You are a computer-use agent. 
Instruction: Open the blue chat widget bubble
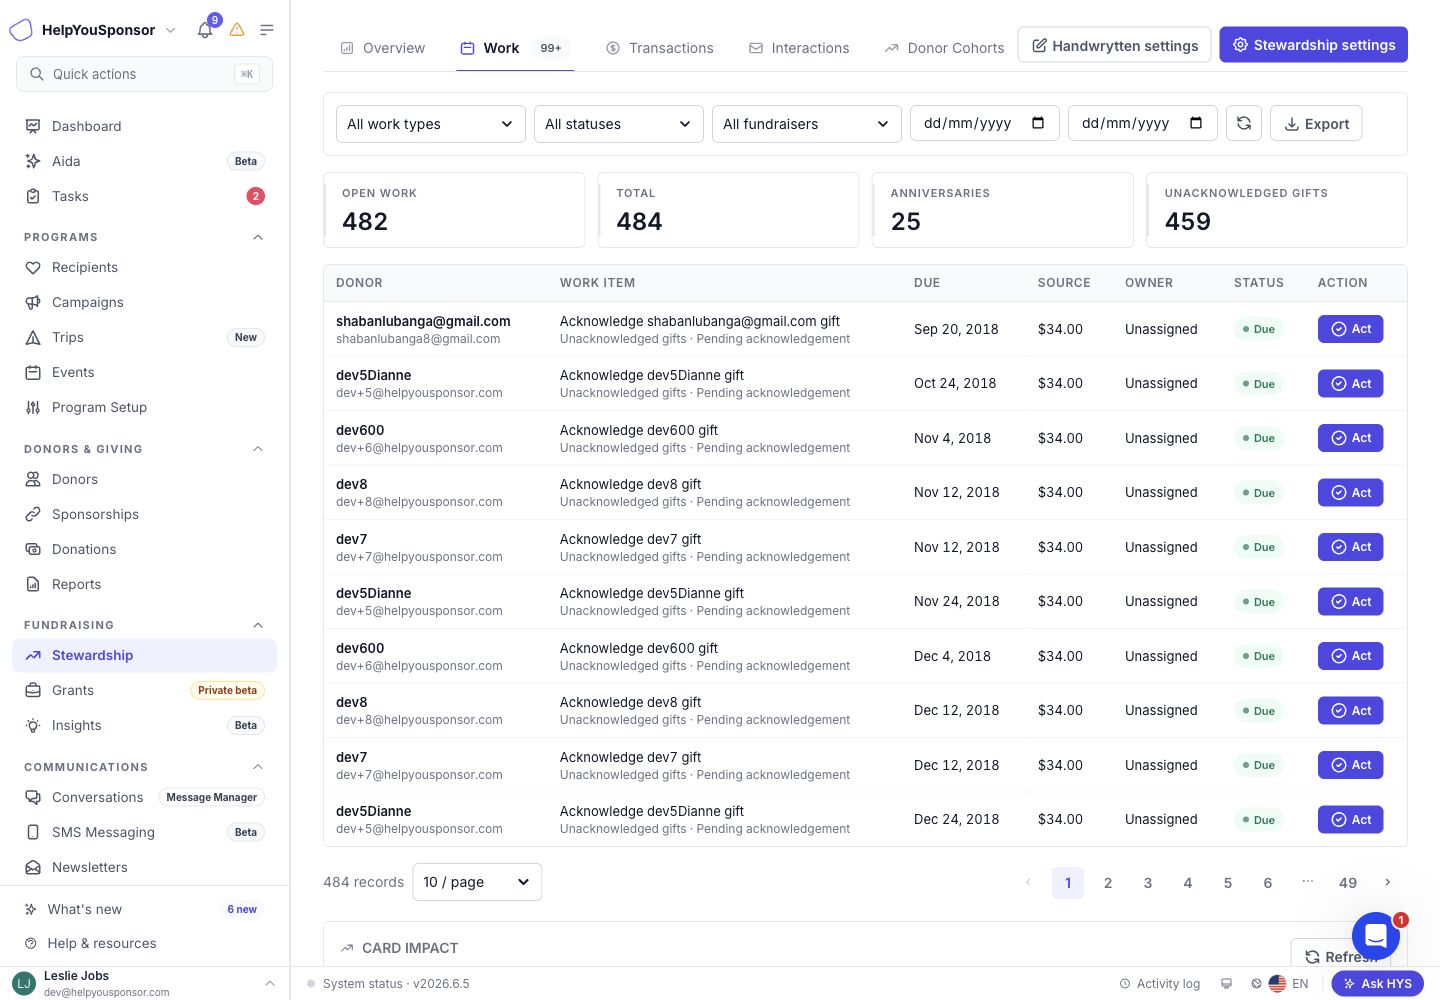click(x=1376, y=936)
